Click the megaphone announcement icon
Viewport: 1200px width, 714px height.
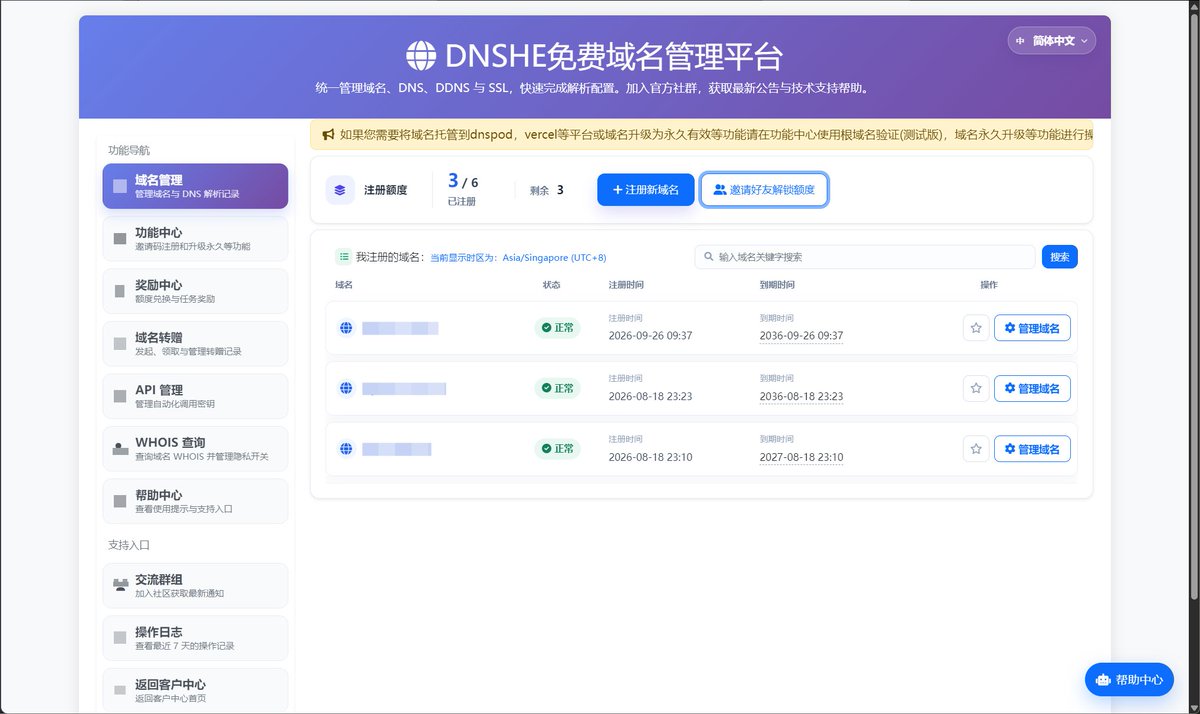[x=328, y=135]
